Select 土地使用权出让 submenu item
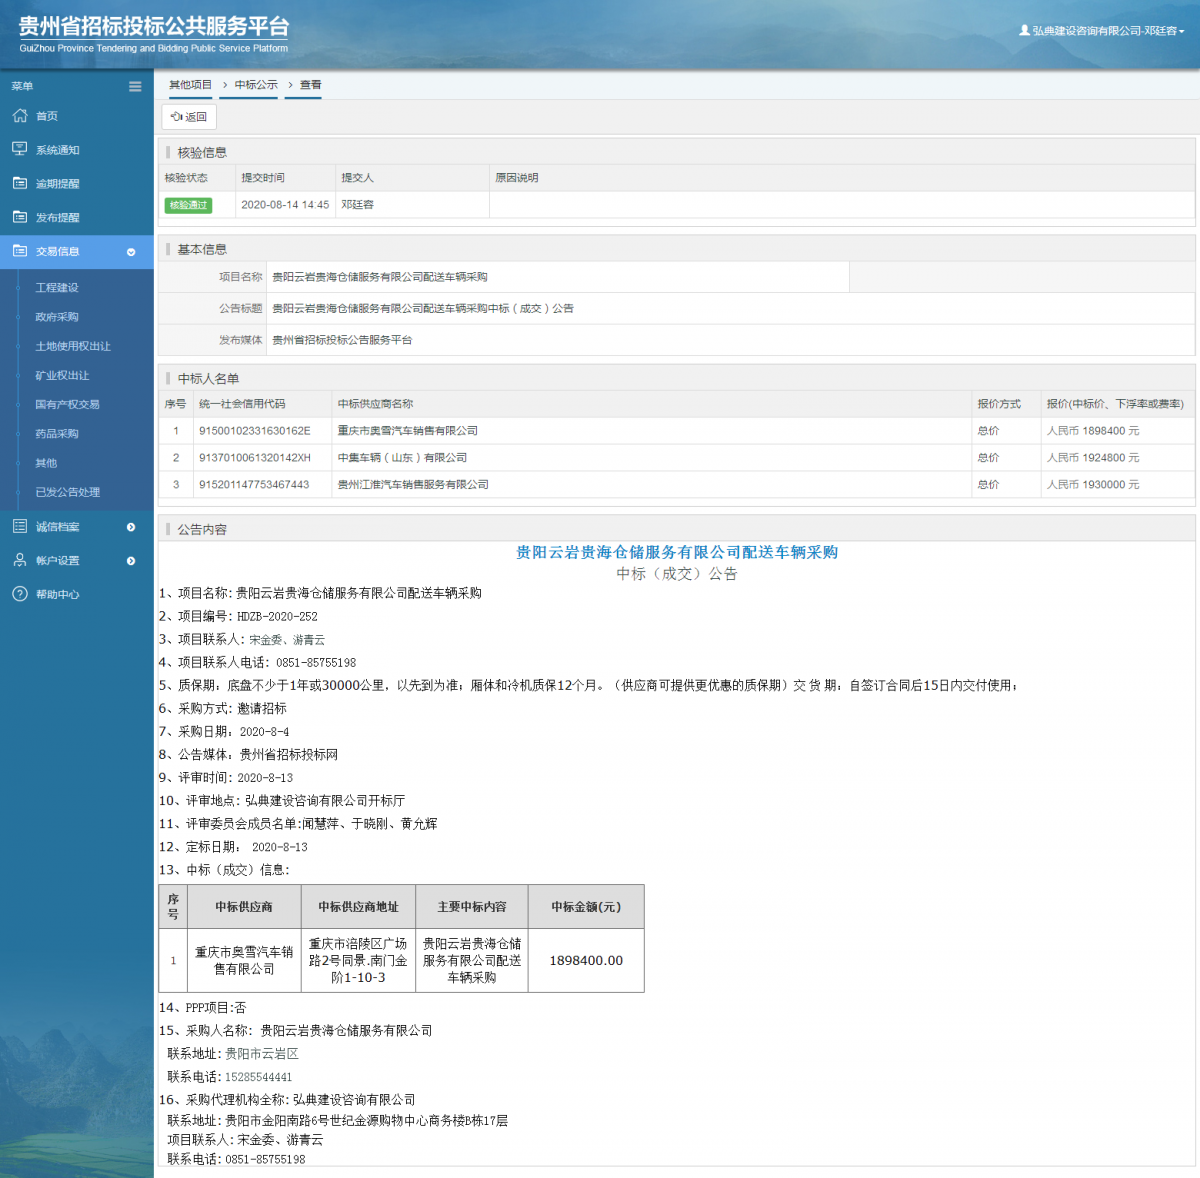This screenshot has height=1178, width=1200. point(73,346)
